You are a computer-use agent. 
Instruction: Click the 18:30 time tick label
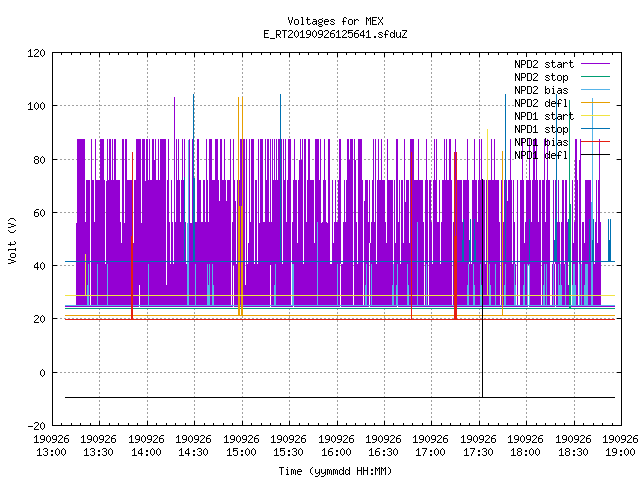click(x=573, y=452)
